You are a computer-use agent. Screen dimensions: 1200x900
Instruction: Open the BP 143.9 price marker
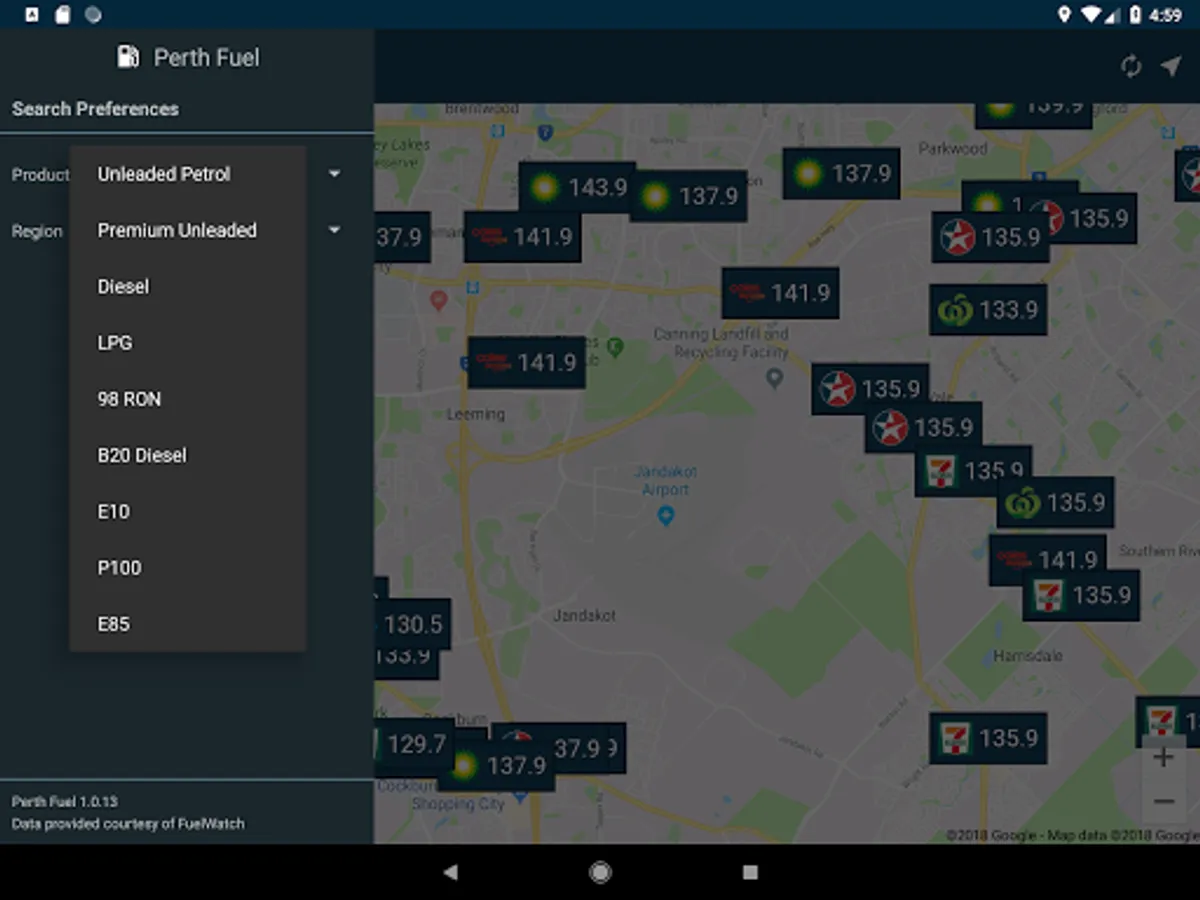click(577, 187)
